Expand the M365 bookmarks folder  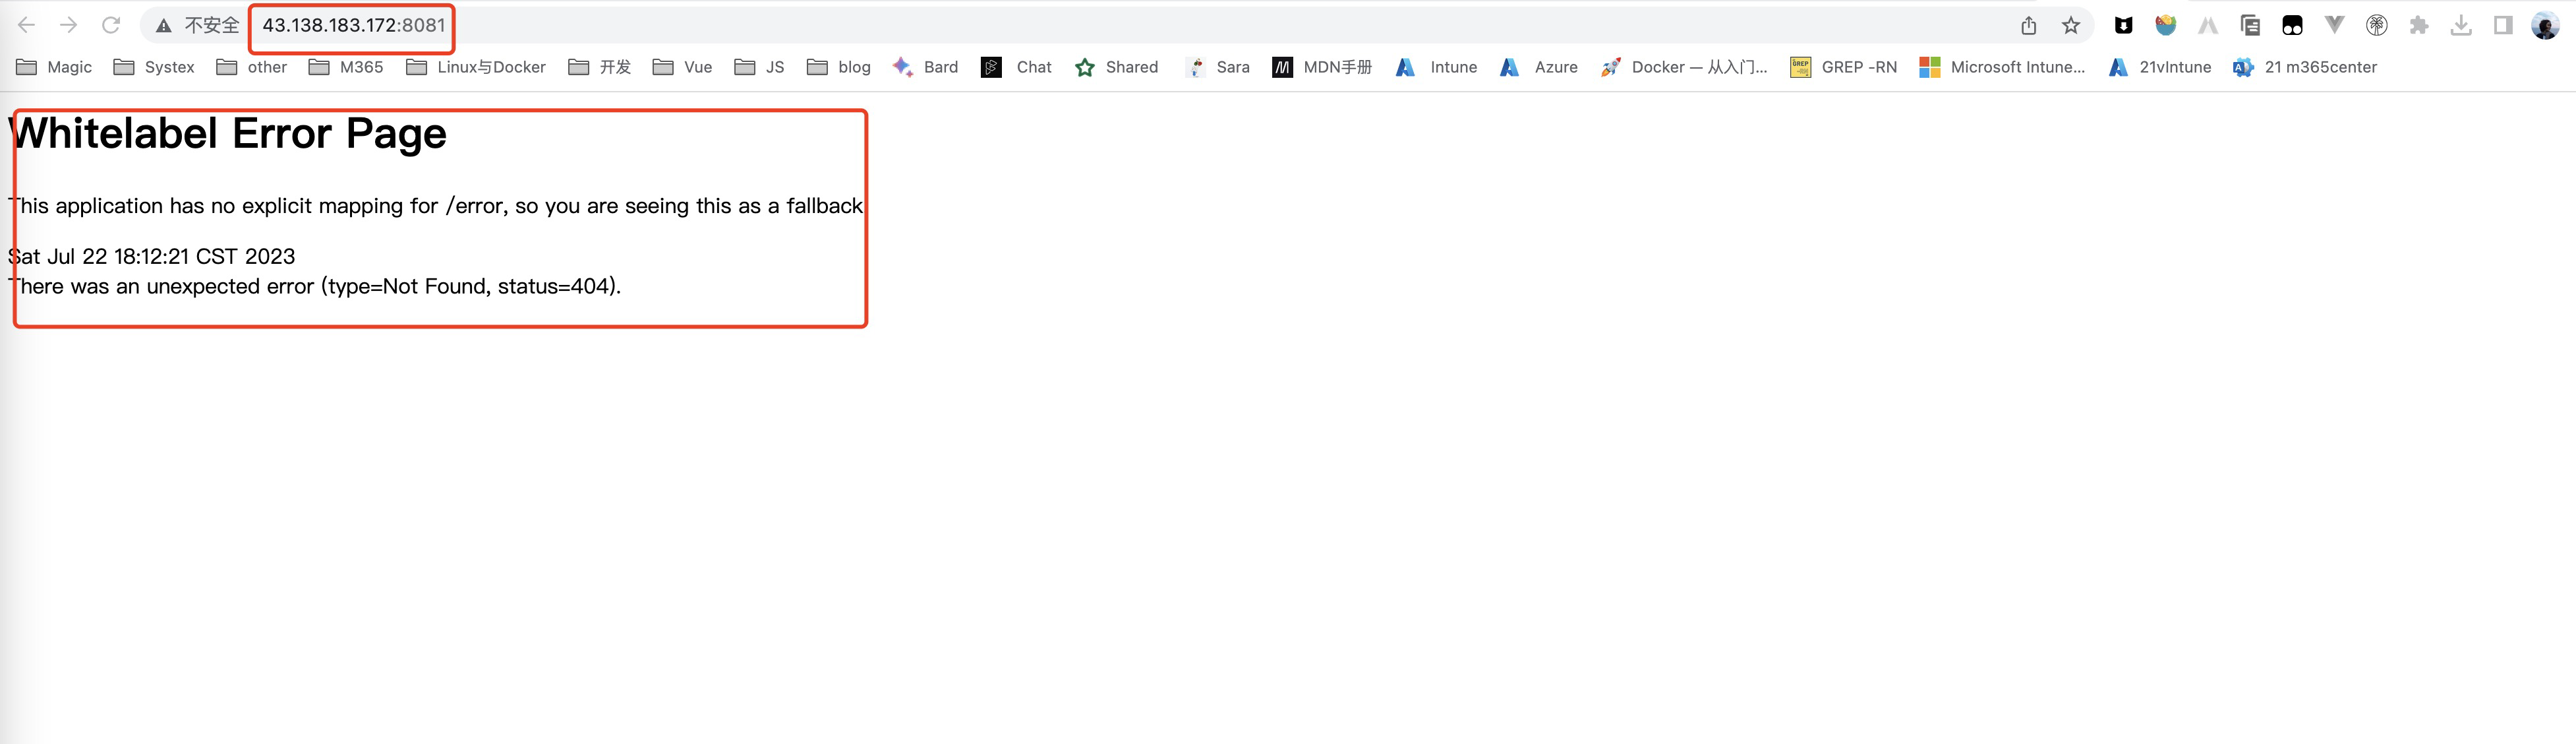pos(346,67)
